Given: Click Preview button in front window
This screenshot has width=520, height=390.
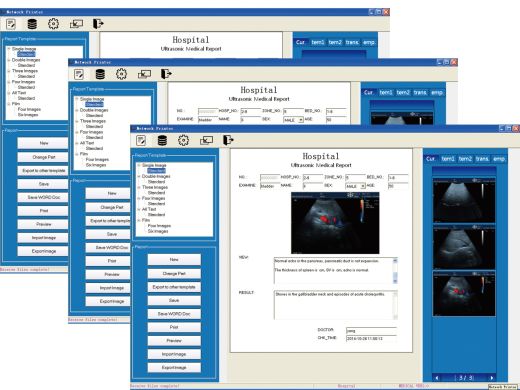Looking at the screenshot, I should tap(174, 341).
